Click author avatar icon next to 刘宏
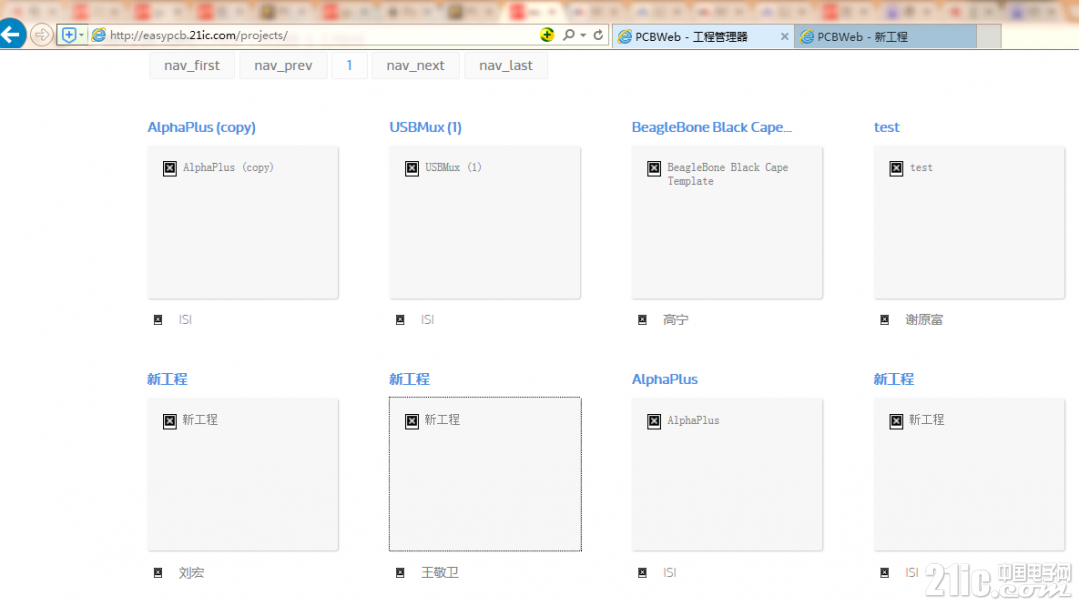 pos(158,573)
